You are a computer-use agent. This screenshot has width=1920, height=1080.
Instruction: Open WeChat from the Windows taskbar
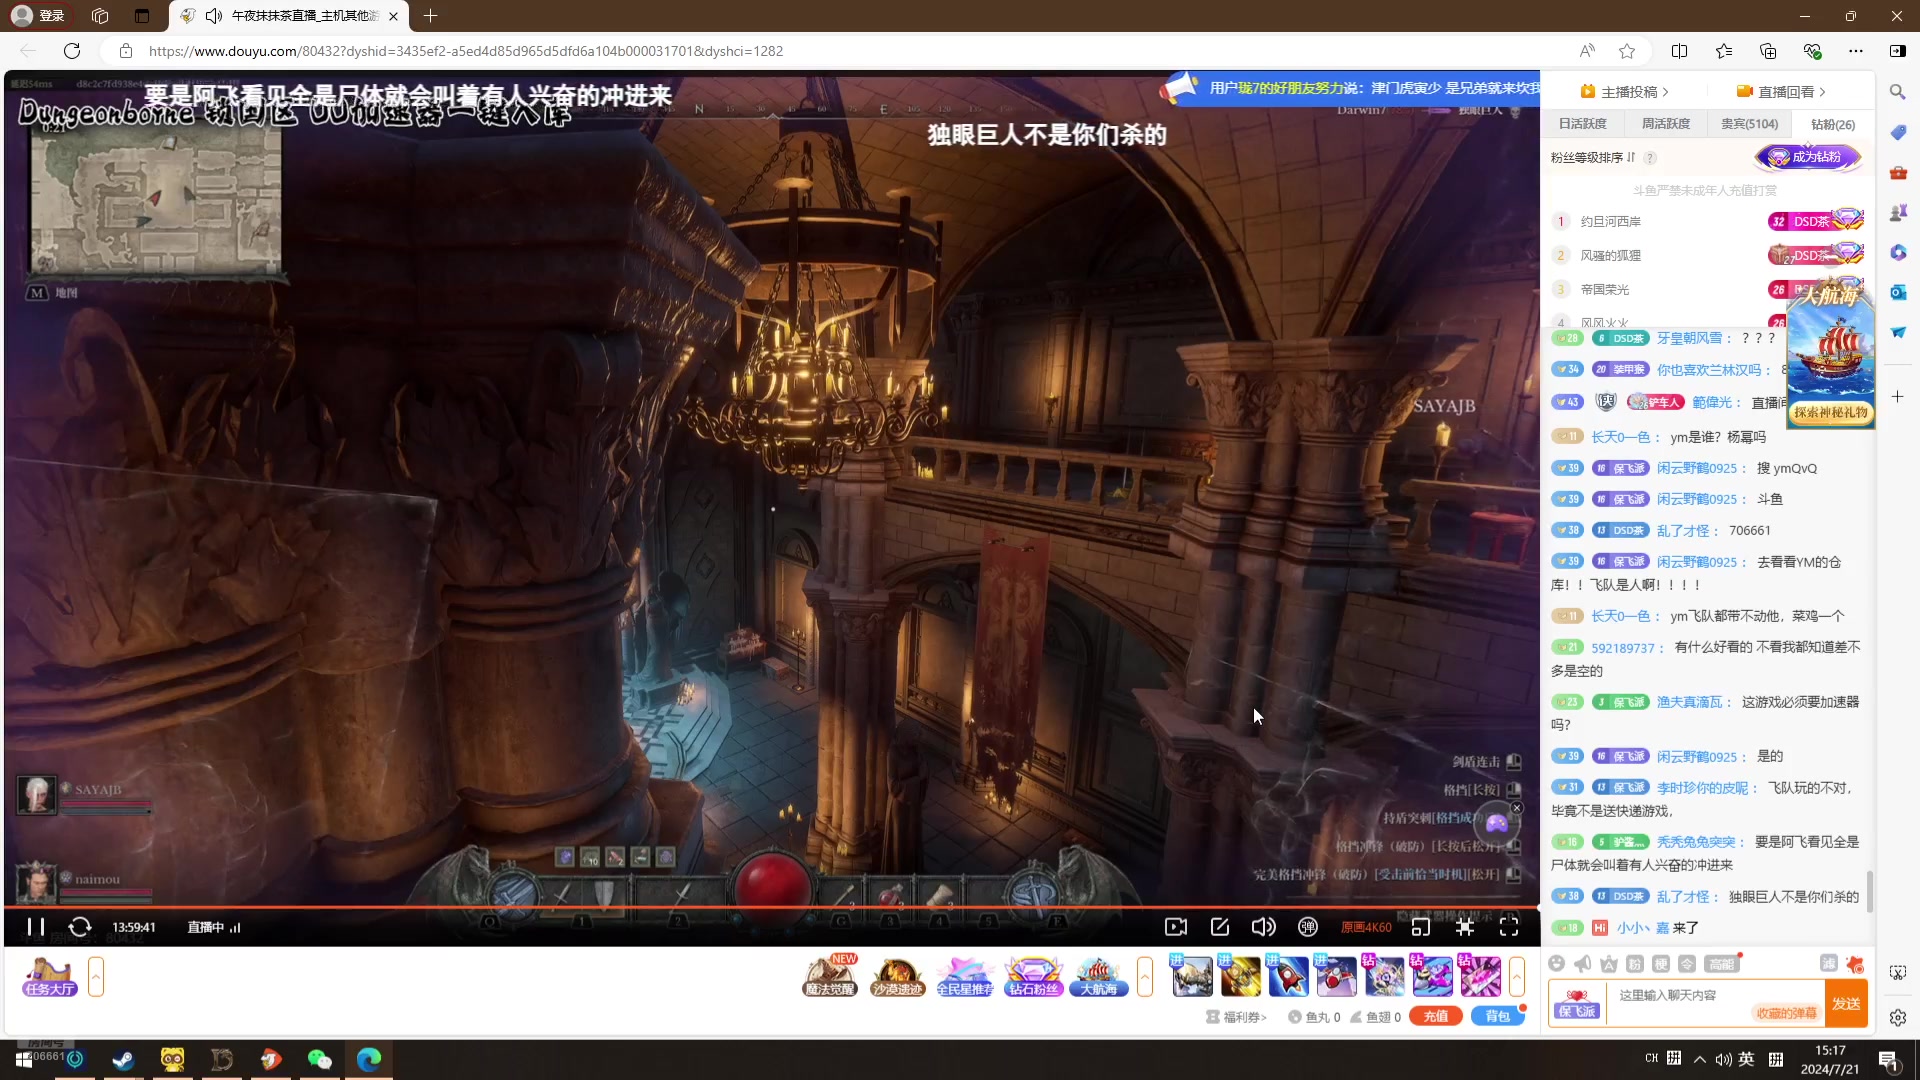coord(320,1060)
